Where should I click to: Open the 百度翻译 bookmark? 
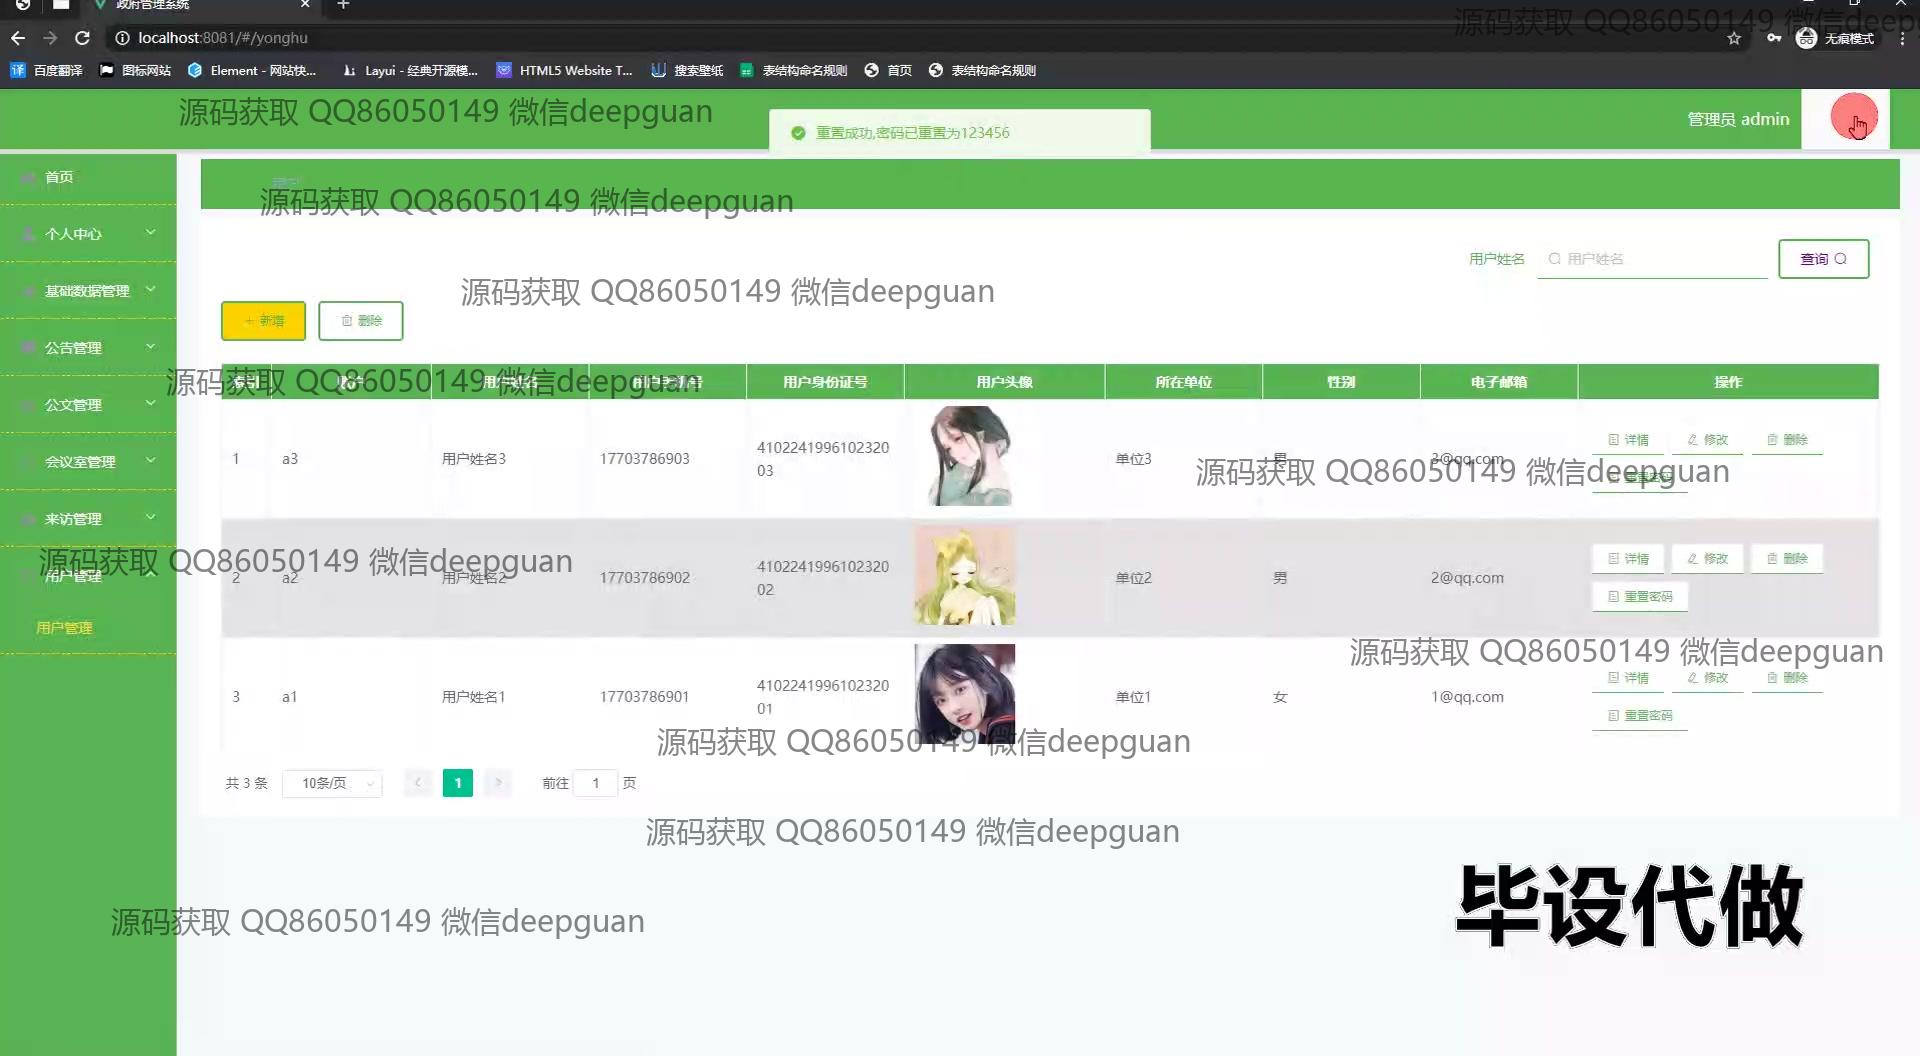pos(46,70)
